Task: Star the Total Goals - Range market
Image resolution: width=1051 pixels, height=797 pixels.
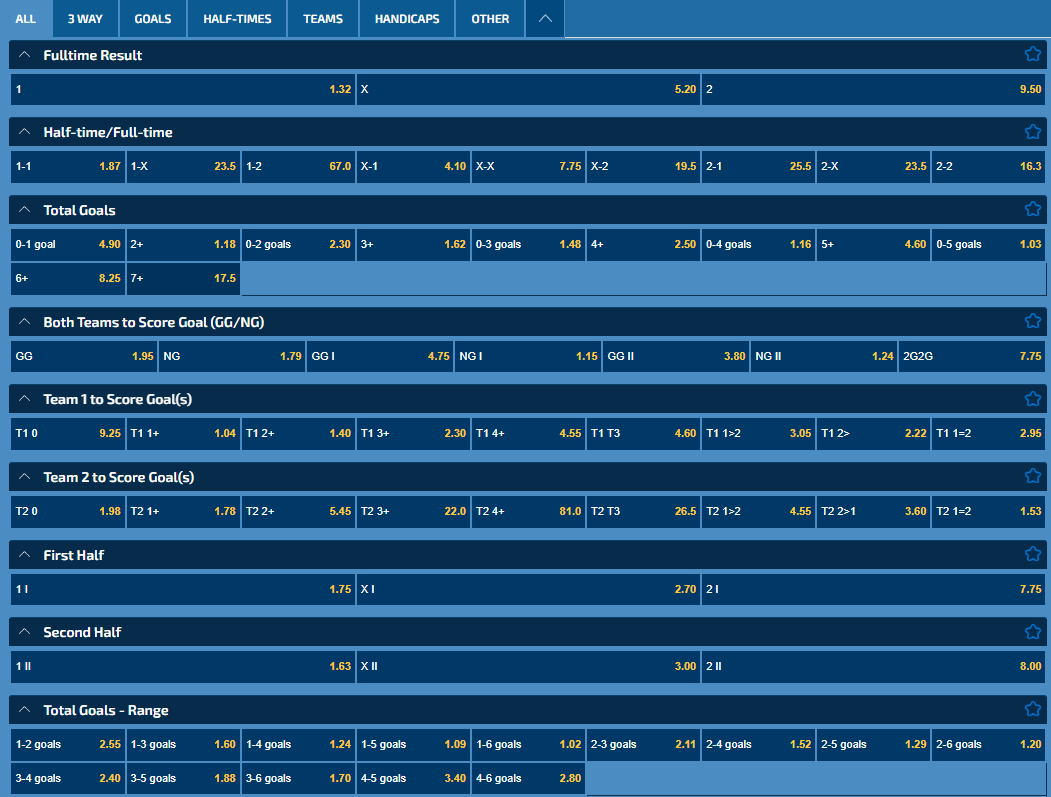Action: [1032, 709]
